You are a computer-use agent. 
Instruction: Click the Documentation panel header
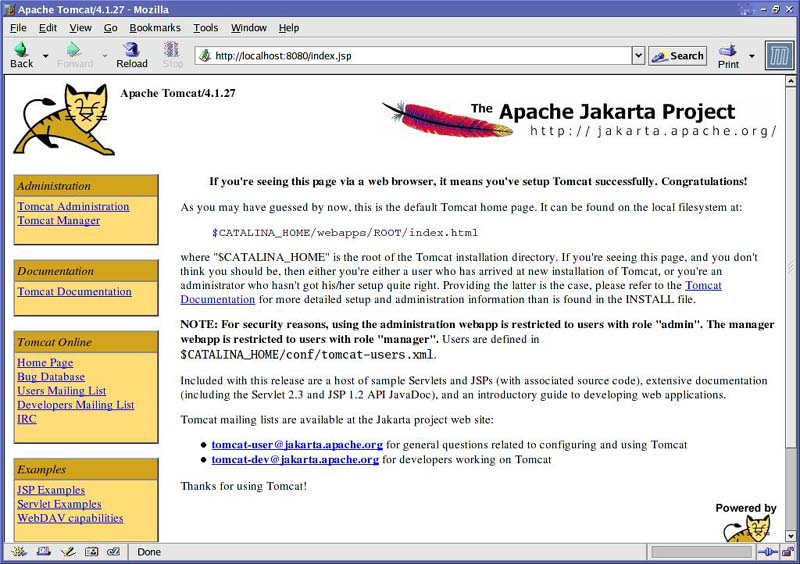tap(86, 271)
